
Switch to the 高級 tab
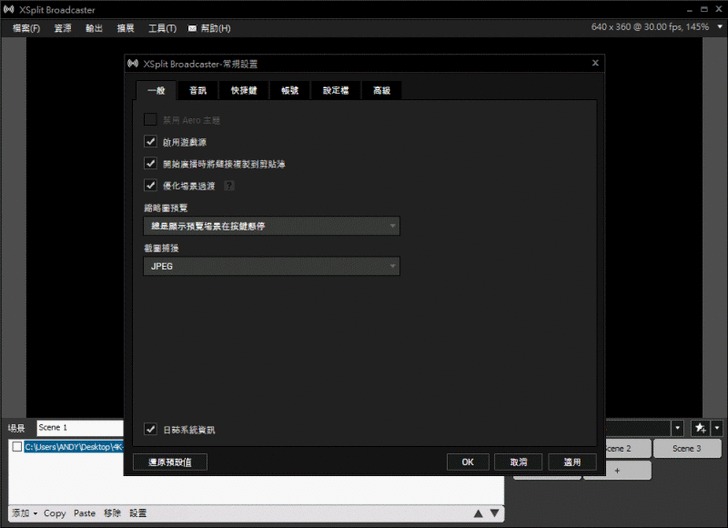point(382,91)
